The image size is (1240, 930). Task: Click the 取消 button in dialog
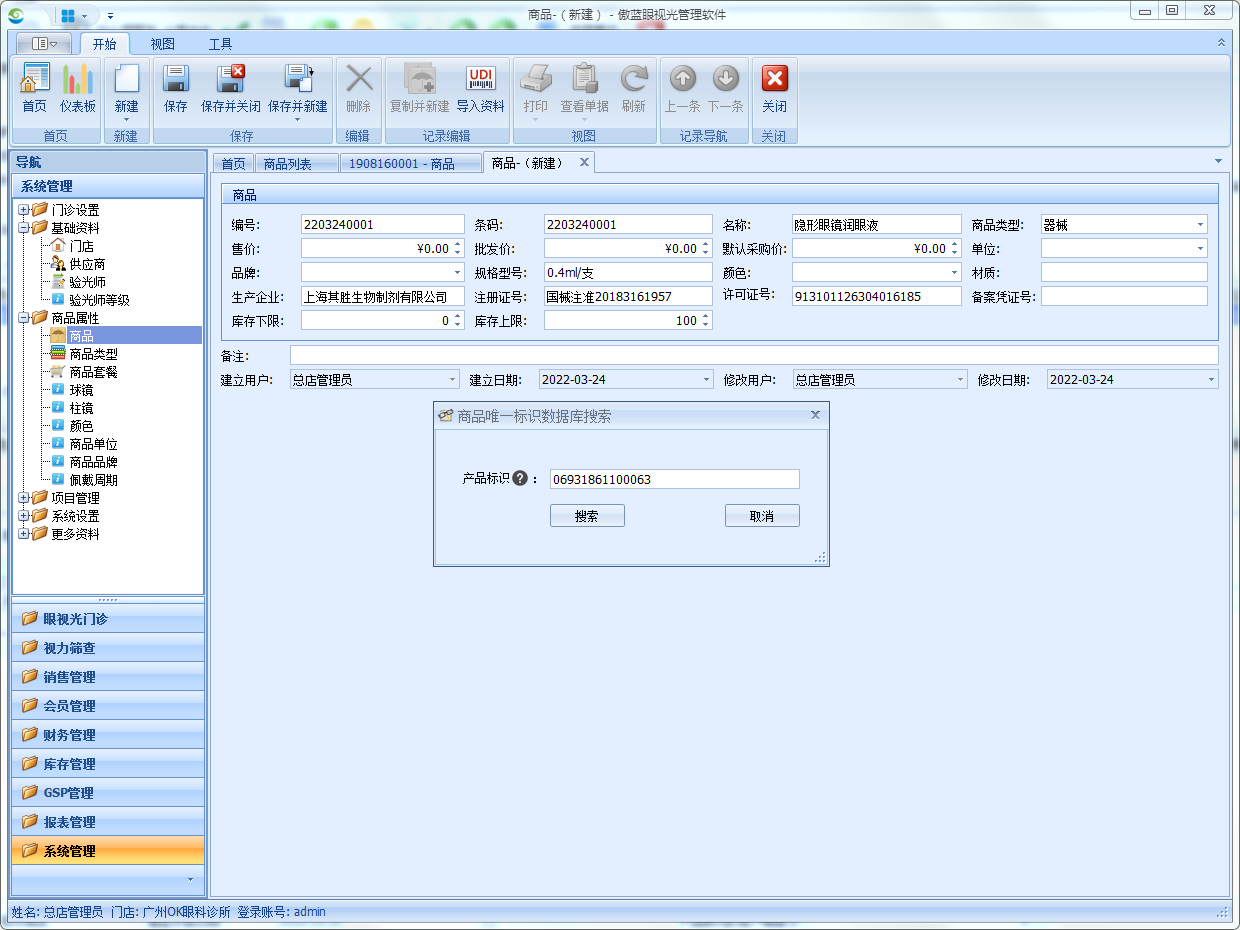pyautogui.click(x=762, y=516)
